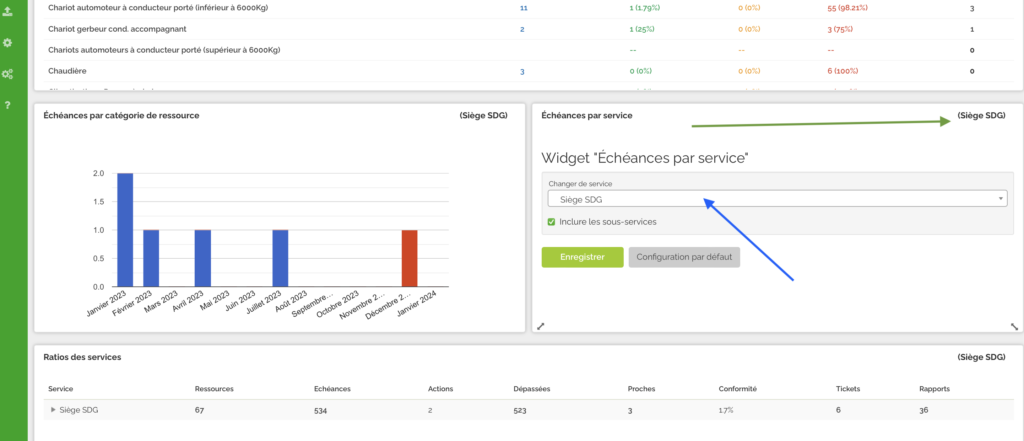Click the count 11 link for Chariot automoteur
Screen dimensions: 1024x441
[x=523, y=8]
